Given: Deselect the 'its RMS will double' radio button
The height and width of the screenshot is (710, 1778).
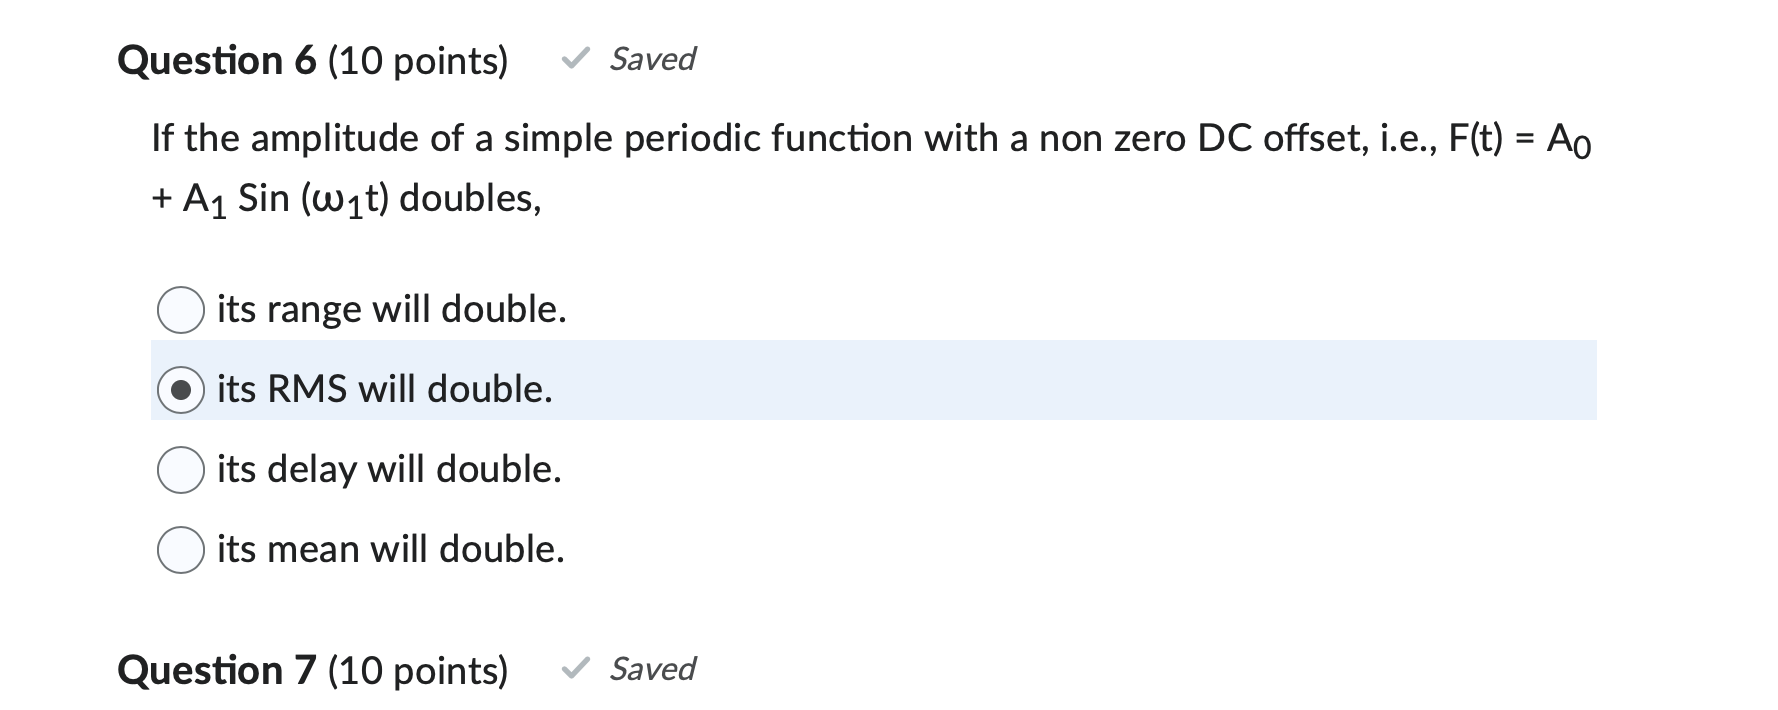Looking at the screenshot, I should 181,389.
